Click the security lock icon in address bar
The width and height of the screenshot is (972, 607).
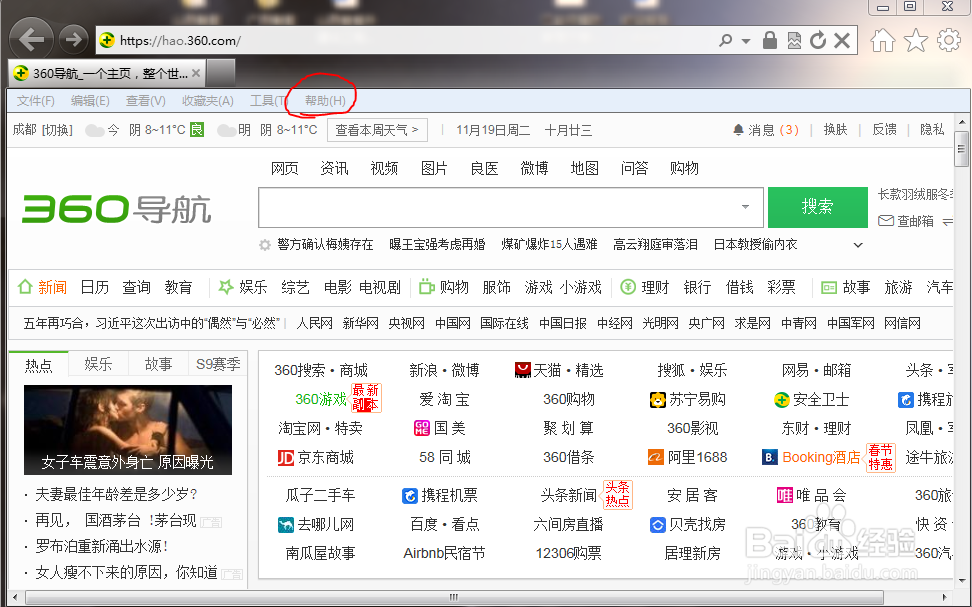pyautogui.click(x=770, y=40)
